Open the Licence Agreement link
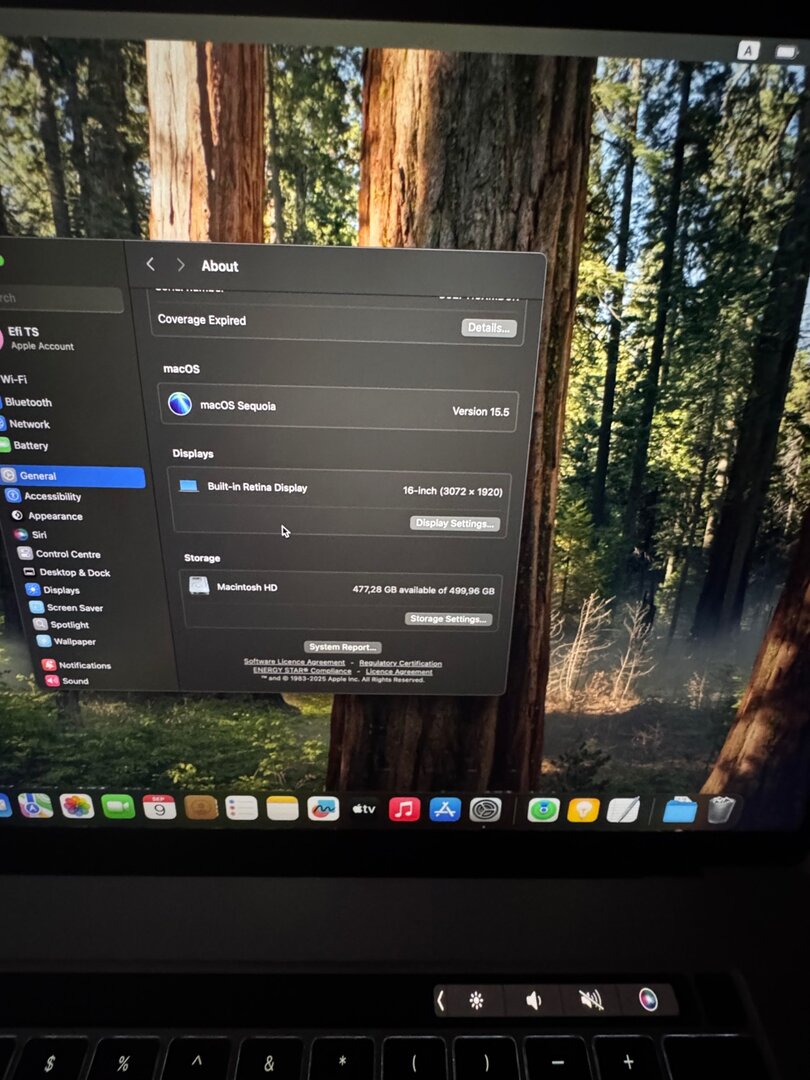 tap(399, 672)
